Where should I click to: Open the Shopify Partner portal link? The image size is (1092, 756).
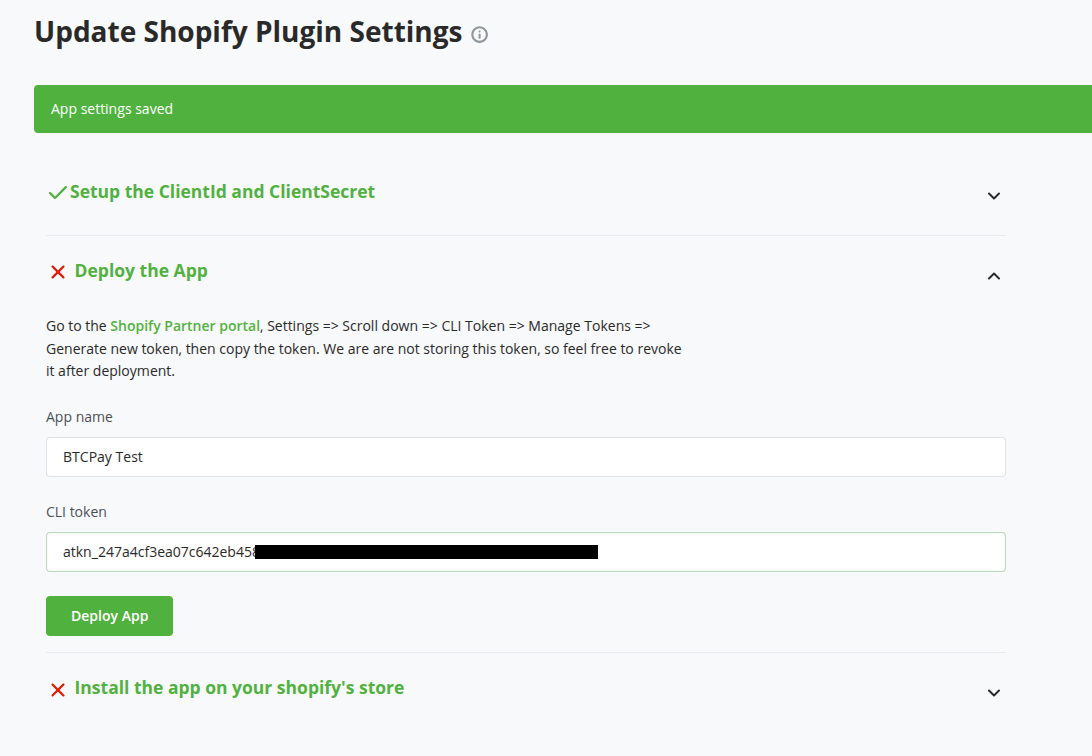184,325
